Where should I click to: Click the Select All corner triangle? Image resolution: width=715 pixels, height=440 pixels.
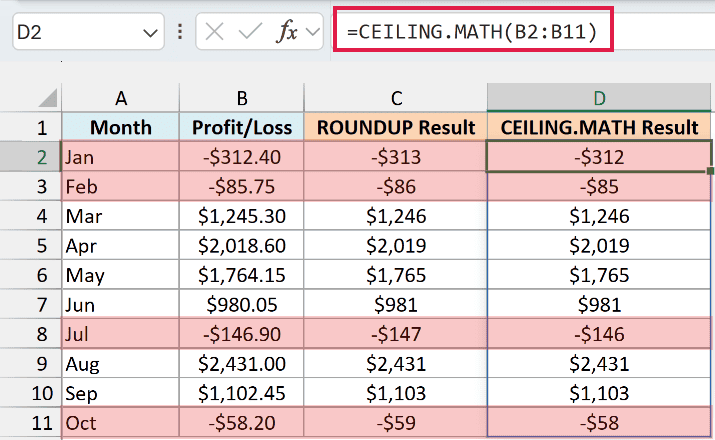pos(48,98)
